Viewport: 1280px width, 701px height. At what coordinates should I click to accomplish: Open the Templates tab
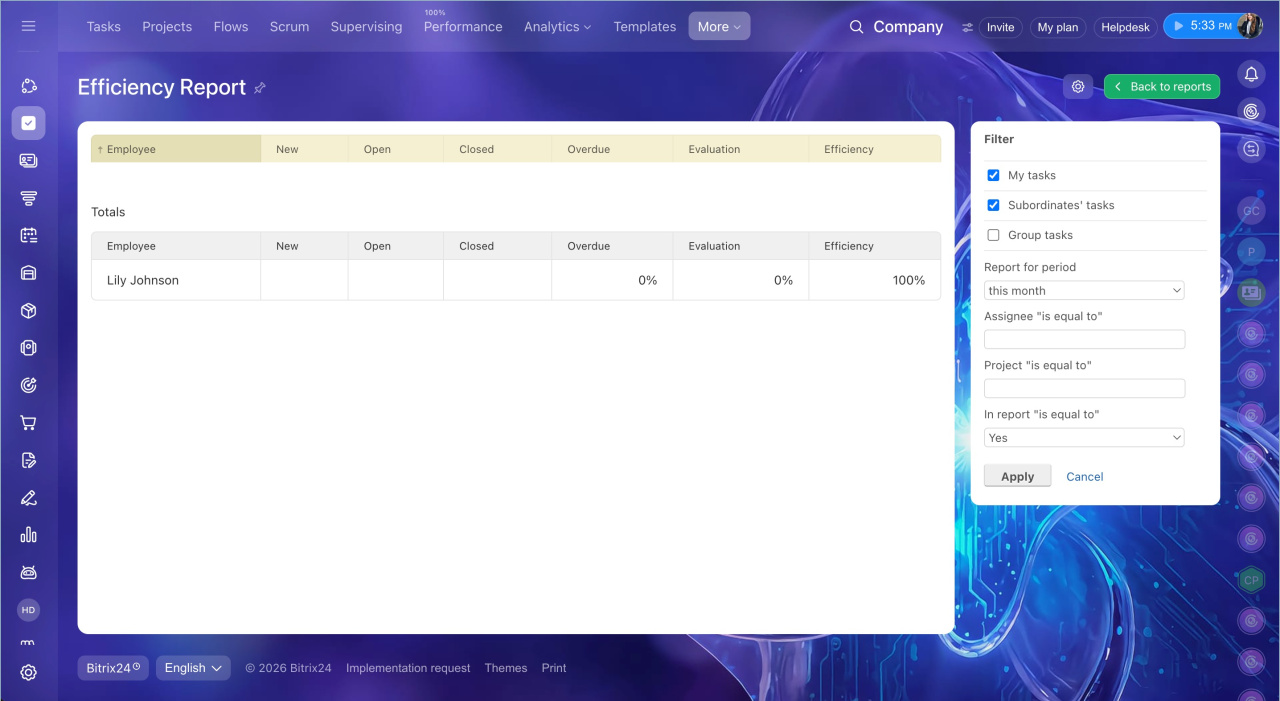(645, 27)
